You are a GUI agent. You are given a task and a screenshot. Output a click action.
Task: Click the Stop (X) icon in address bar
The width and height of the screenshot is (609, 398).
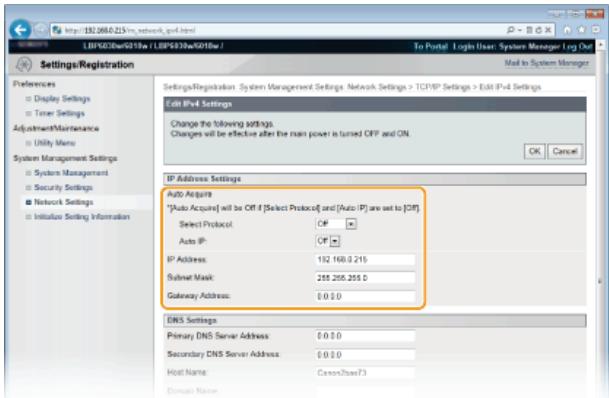tap(548, 30)
